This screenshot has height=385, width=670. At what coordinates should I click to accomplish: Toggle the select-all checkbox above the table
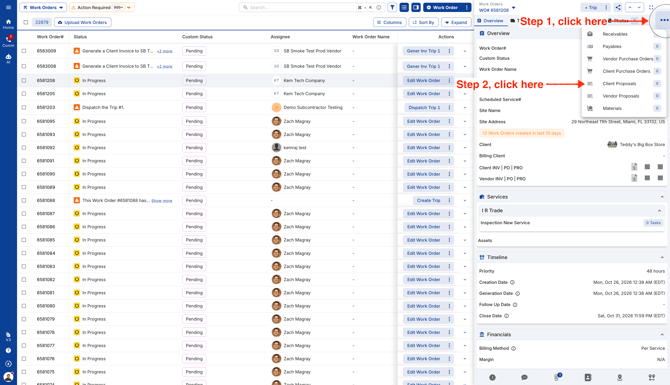(x=26, y=22)
